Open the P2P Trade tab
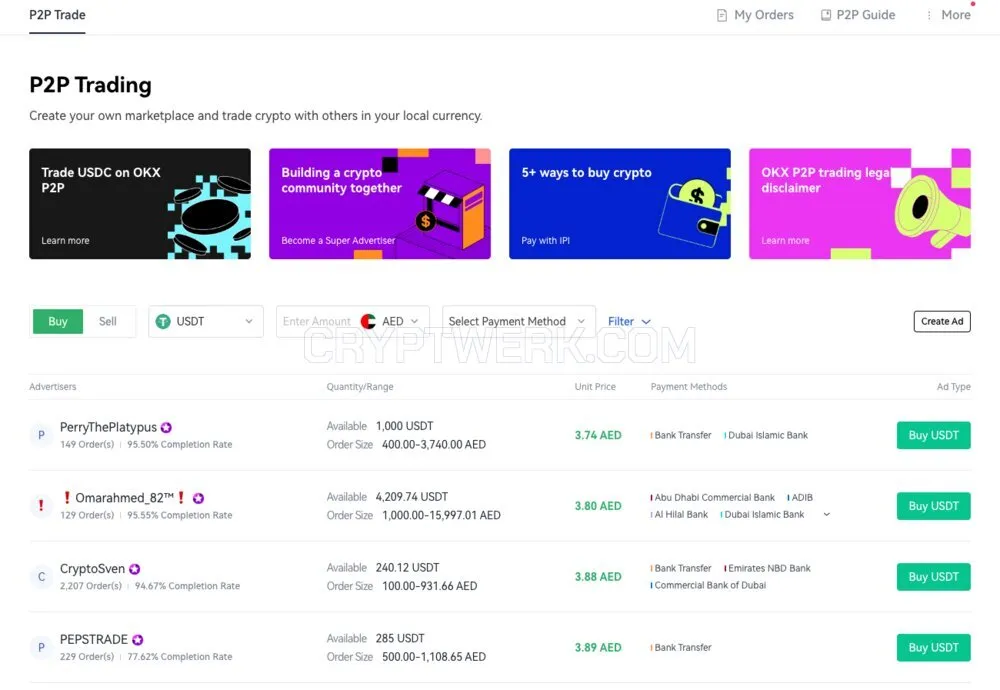The height and width of the screenshot is (690, 1000). [57, 15]
